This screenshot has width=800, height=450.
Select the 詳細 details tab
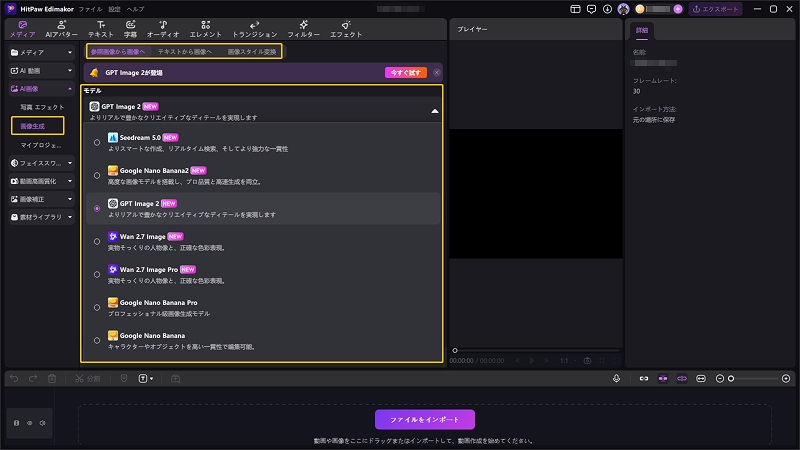pos(642,31)
